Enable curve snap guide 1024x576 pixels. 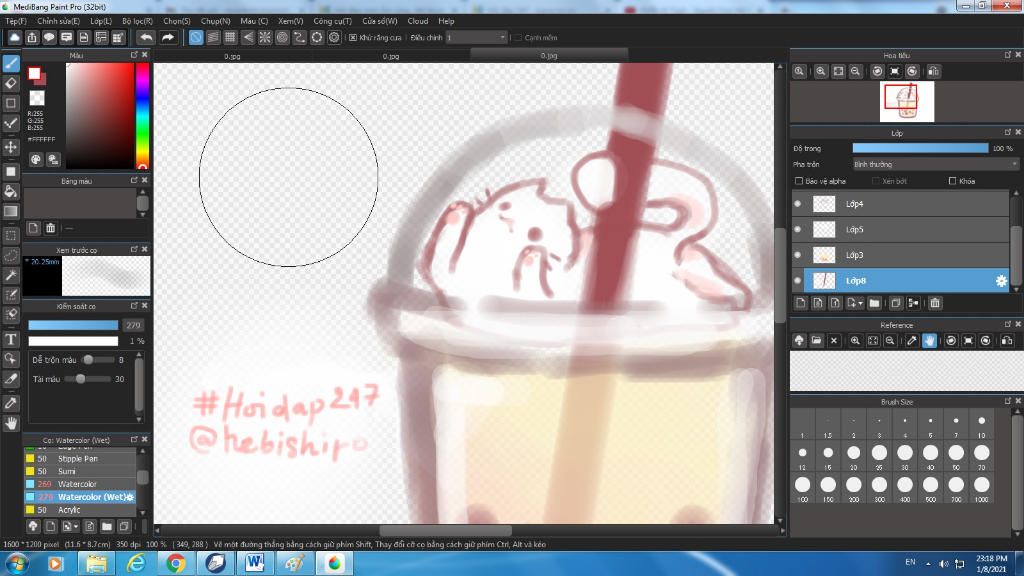(x=300, y=37)
